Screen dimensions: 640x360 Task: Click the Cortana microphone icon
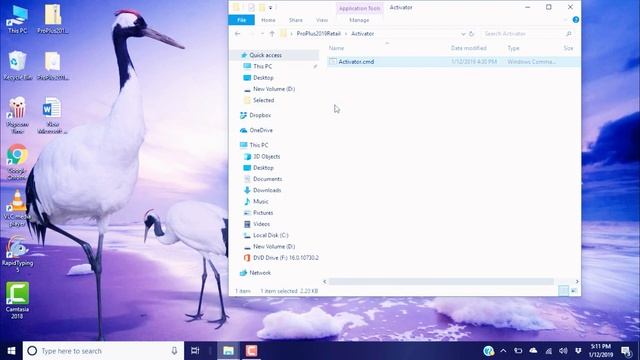pos(174,351)
